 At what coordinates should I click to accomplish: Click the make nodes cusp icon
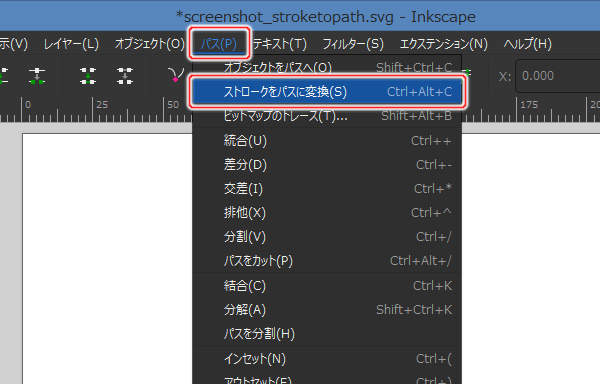coord(175,75)
